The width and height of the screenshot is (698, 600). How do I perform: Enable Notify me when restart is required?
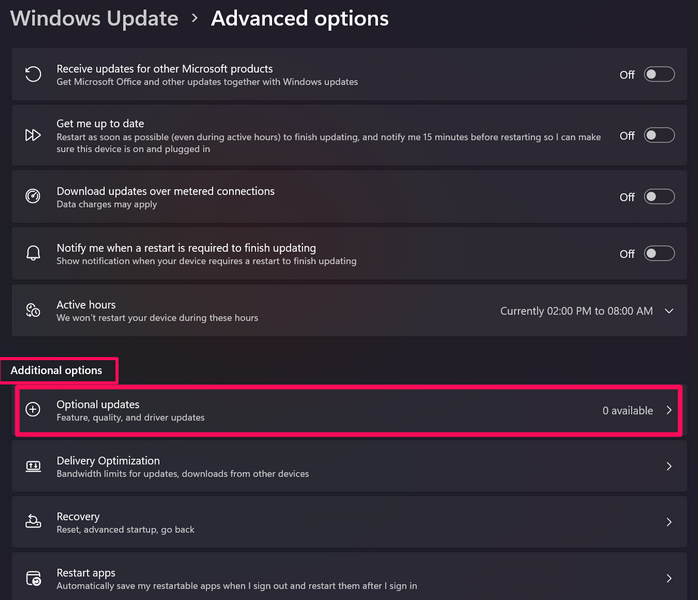(659, 254)
